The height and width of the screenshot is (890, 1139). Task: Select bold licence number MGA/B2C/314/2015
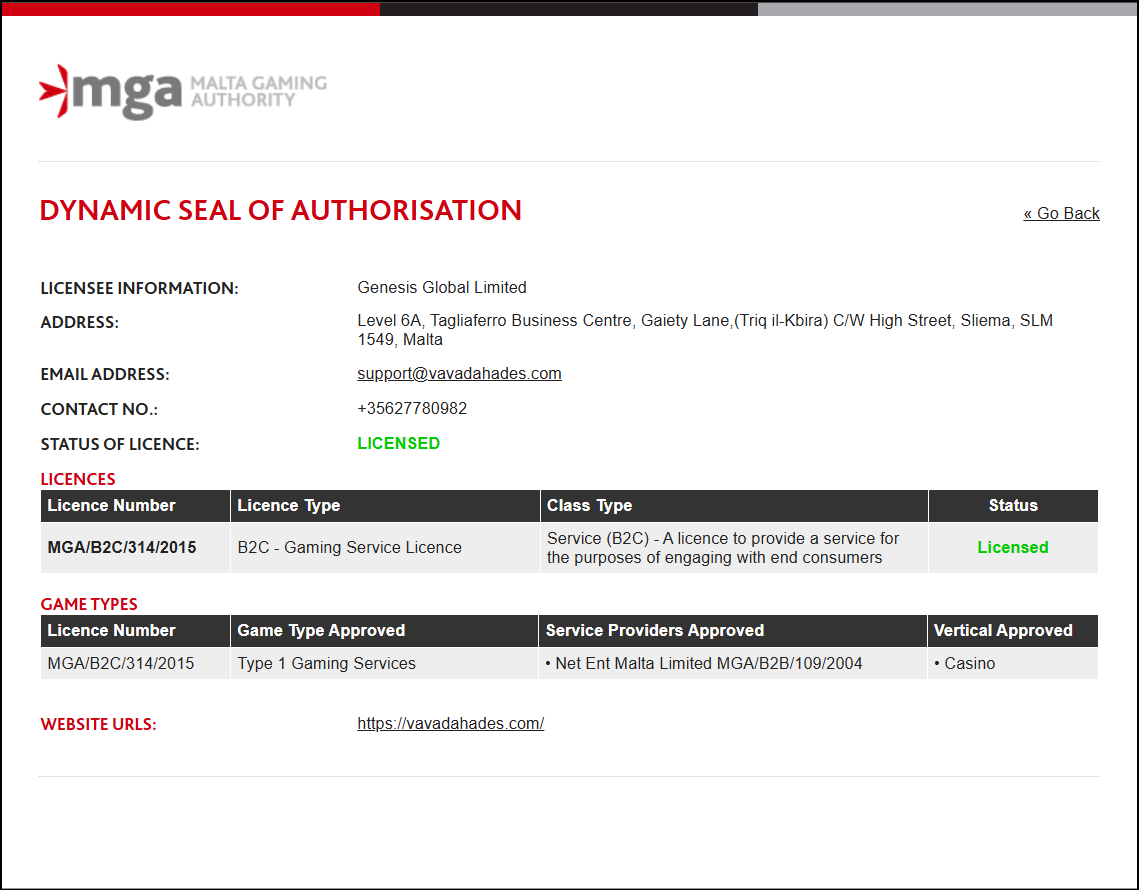[122, 548]
